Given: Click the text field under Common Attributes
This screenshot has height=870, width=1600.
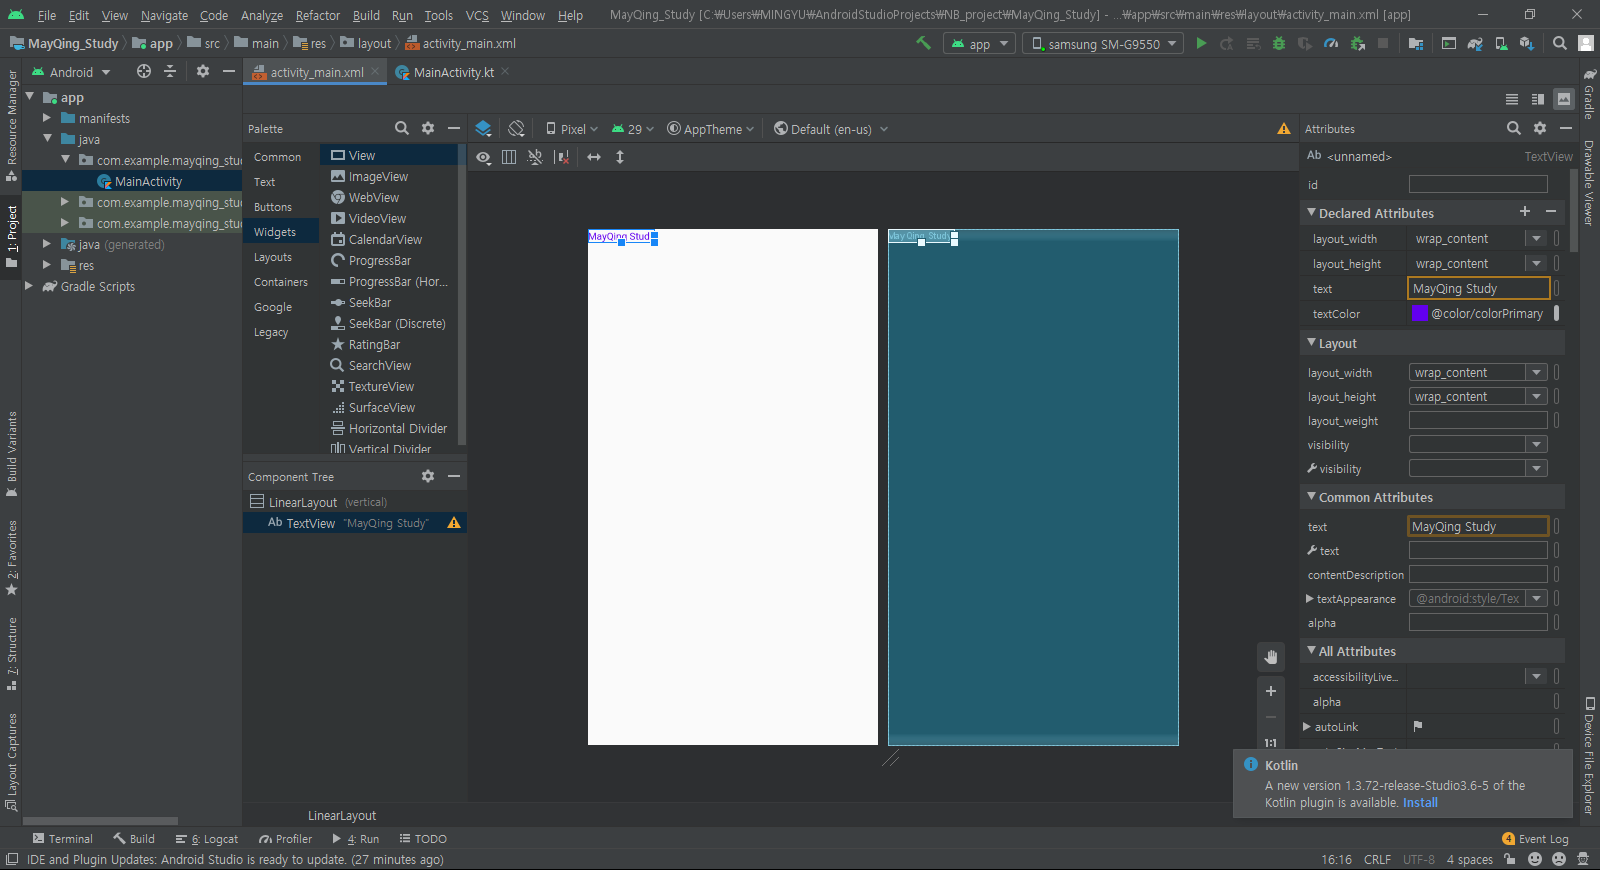Looking at the screenshot, I should 1478,526.
